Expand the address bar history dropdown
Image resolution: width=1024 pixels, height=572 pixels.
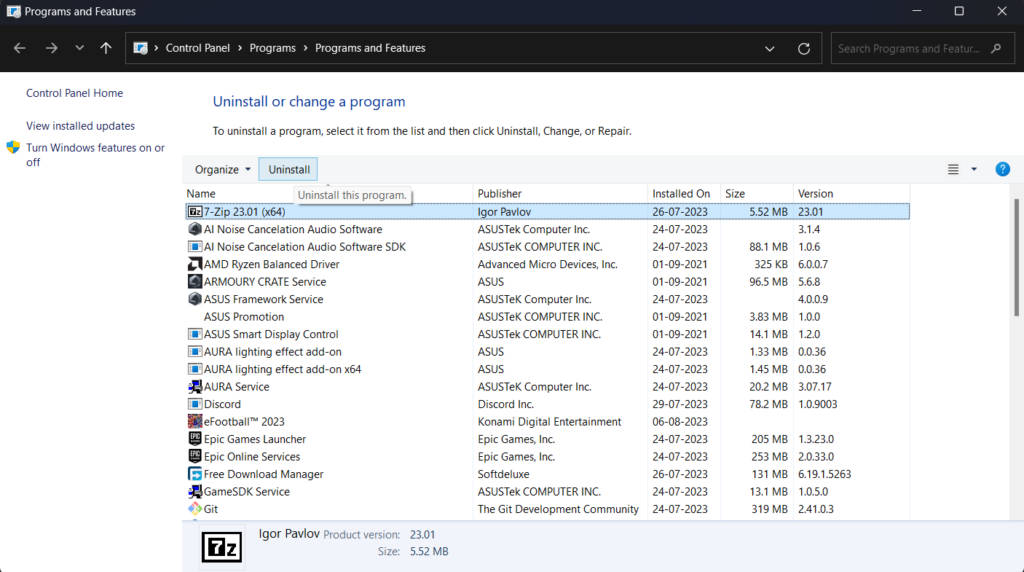(x=769, y=48)
